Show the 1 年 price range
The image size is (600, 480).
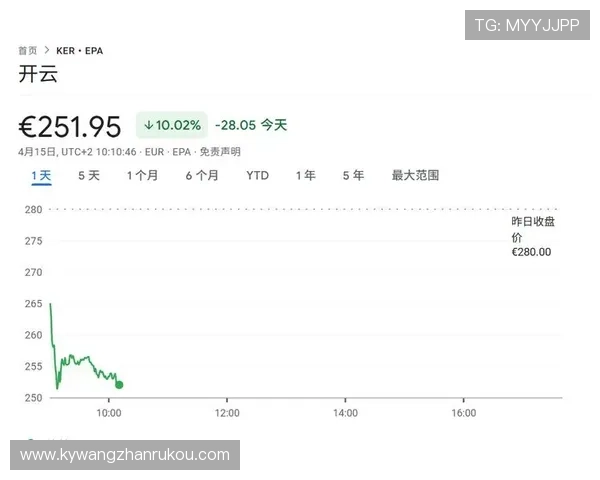[x=306, y=176]
